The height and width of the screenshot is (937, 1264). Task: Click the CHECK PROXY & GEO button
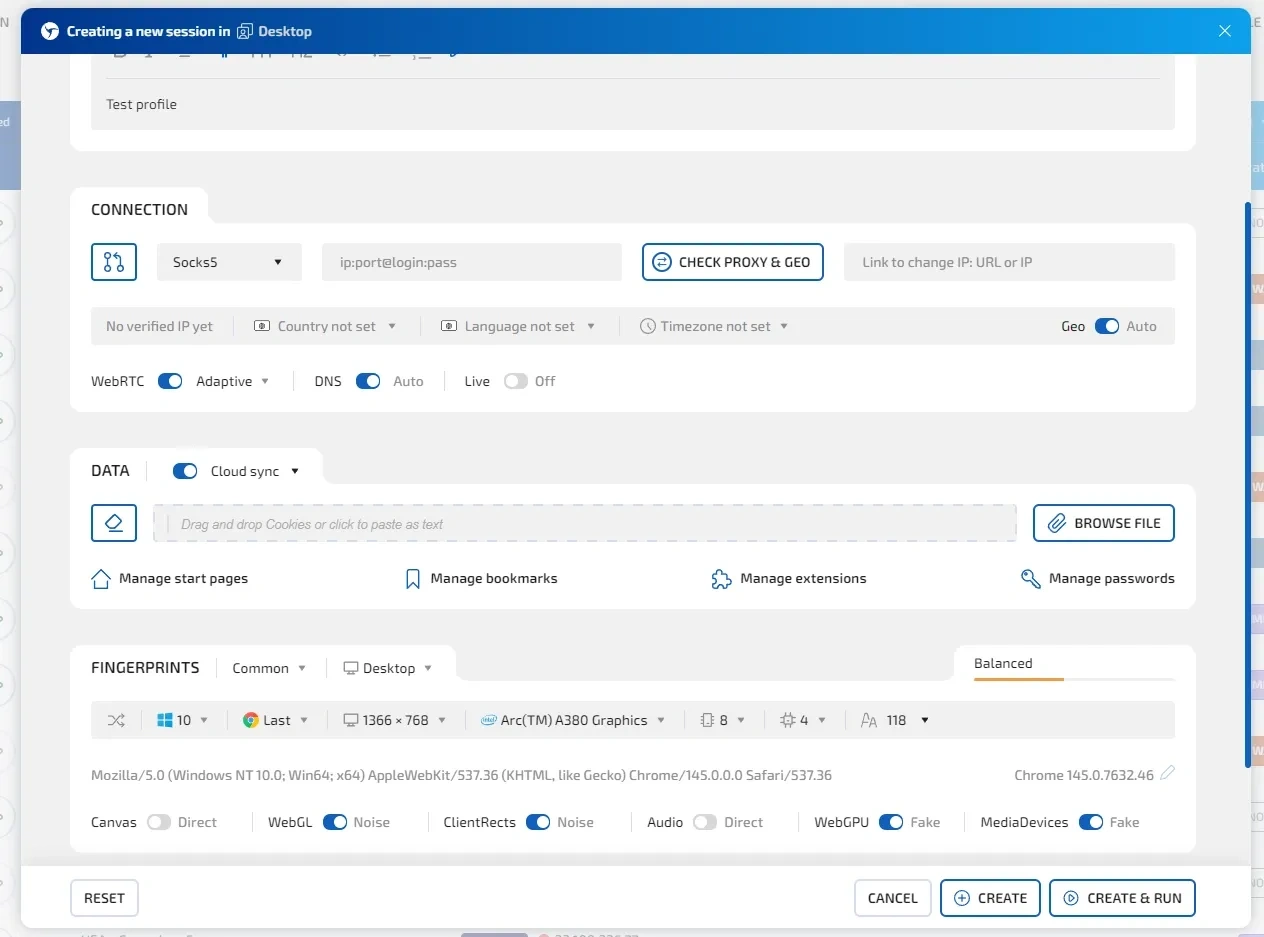pos(733,262)
